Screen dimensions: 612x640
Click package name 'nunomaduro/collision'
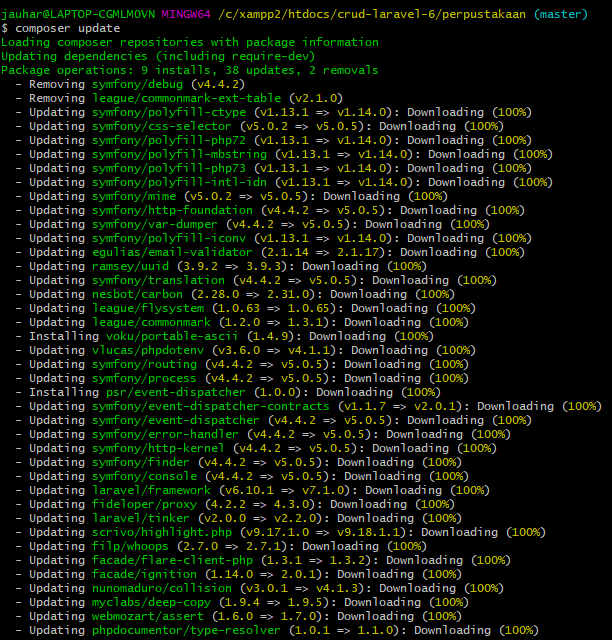(x=162, y=588)
